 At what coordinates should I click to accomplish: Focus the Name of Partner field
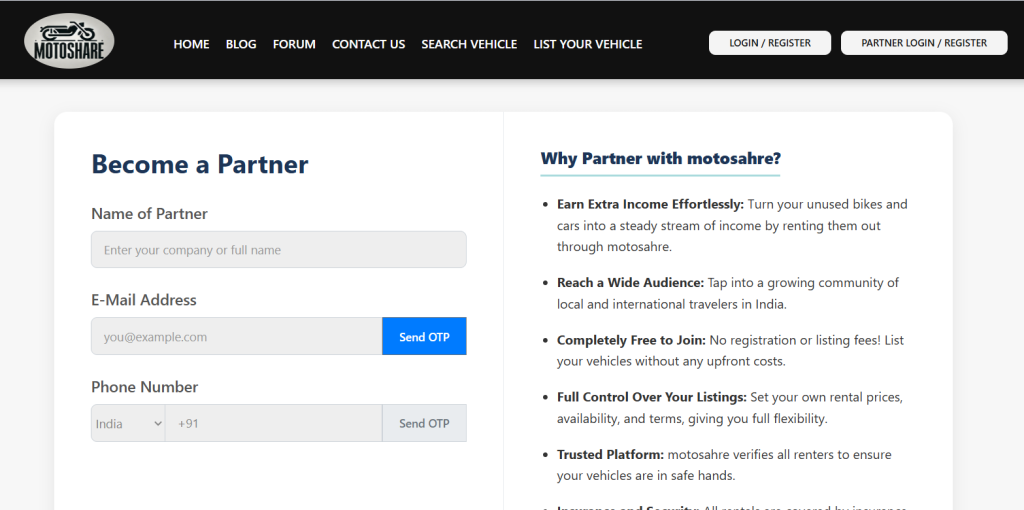coord(279,249)
